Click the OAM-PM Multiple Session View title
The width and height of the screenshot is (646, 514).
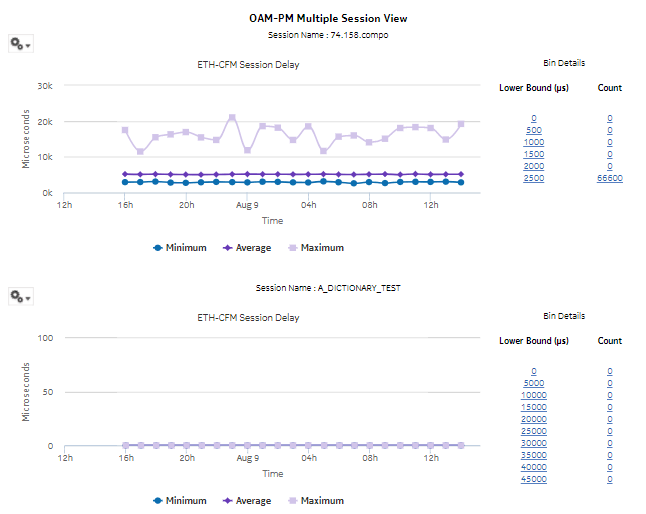tap(328, 19)
